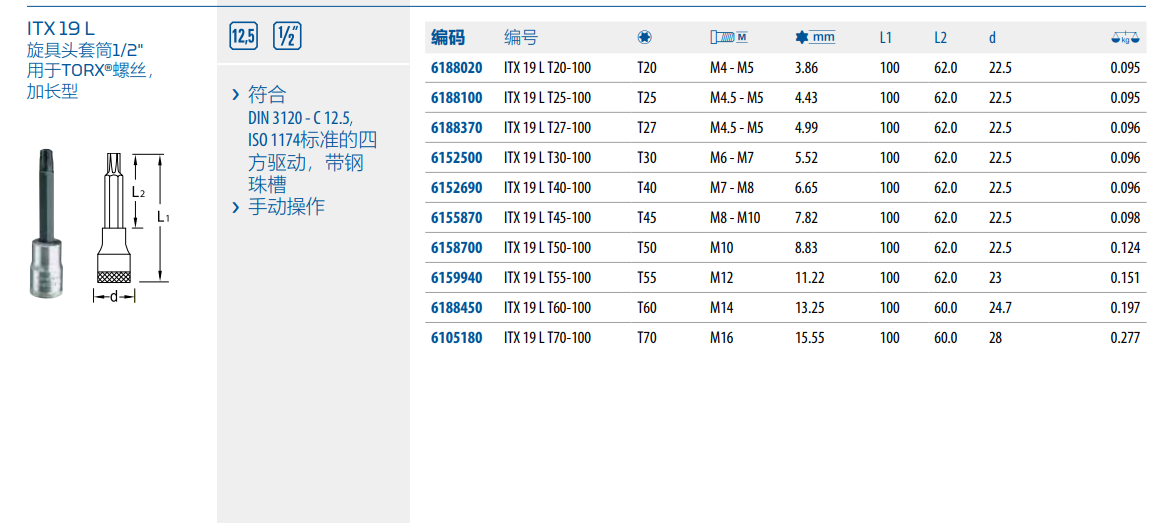Click the 1/2 inch drive icon

(286, 37)
